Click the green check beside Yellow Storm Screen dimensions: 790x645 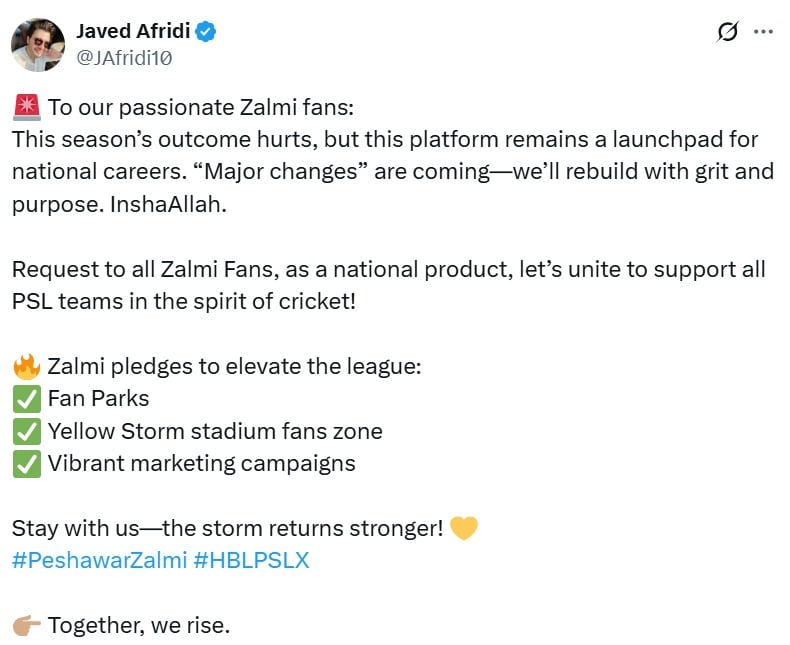pyautogui.click(x=27, y=432)
